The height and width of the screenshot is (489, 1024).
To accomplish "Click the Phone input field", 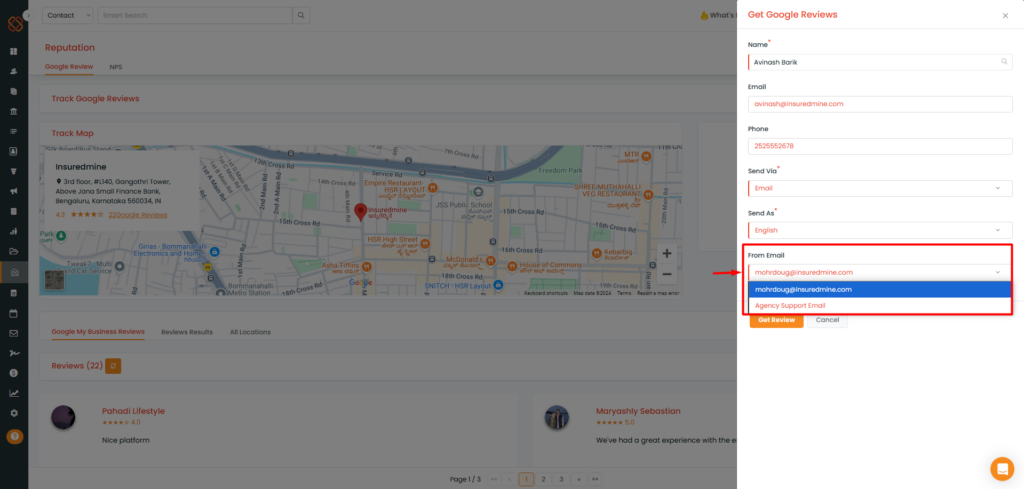I will click(880, 146).
